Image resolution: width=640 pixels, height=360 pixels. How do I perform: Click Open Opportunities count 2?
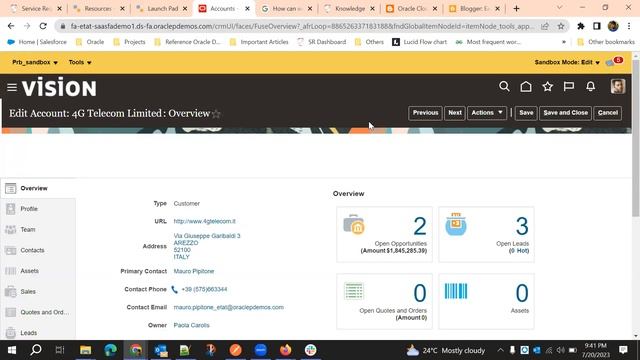click(420, 226)
